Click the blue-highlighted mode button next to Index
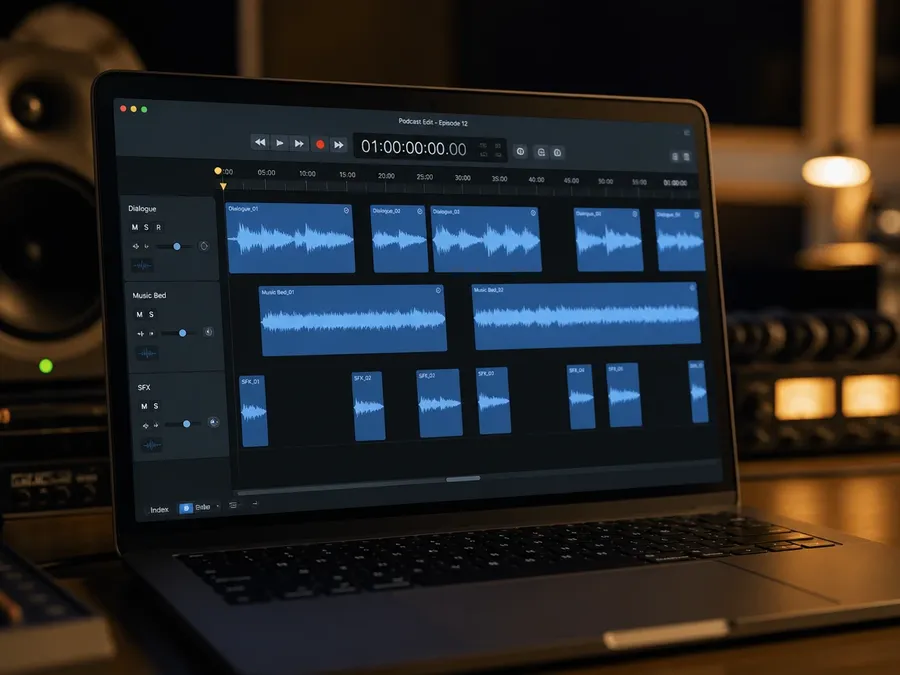This screenshot has width=900, height=675. 185,508
